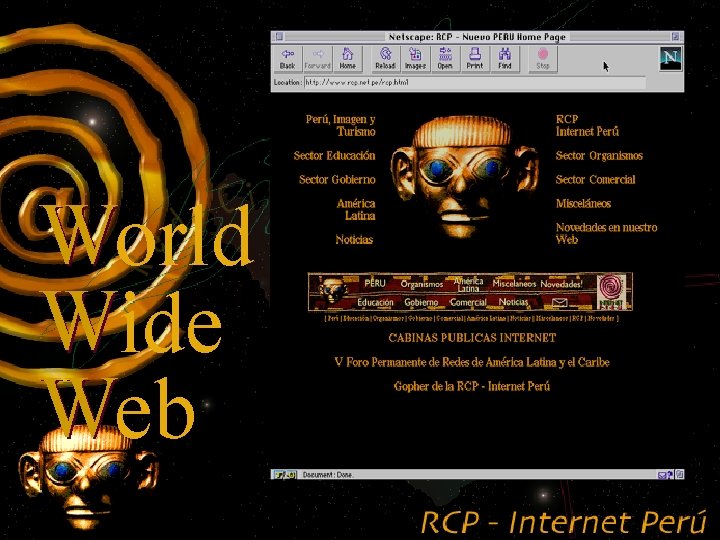Click Educación in the navigation banner
The width and height of the screenshot is (720, 540).
[x=375, y=303]
